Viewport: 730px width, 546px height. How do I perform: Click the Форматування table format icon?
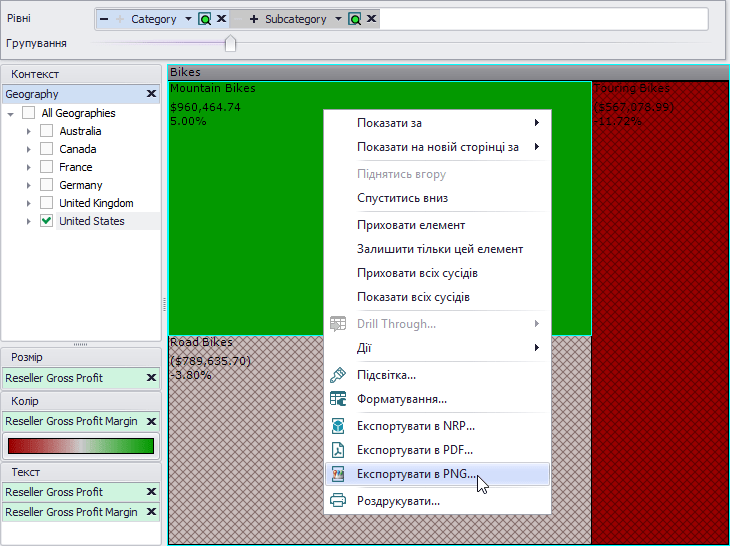[338, 399]
